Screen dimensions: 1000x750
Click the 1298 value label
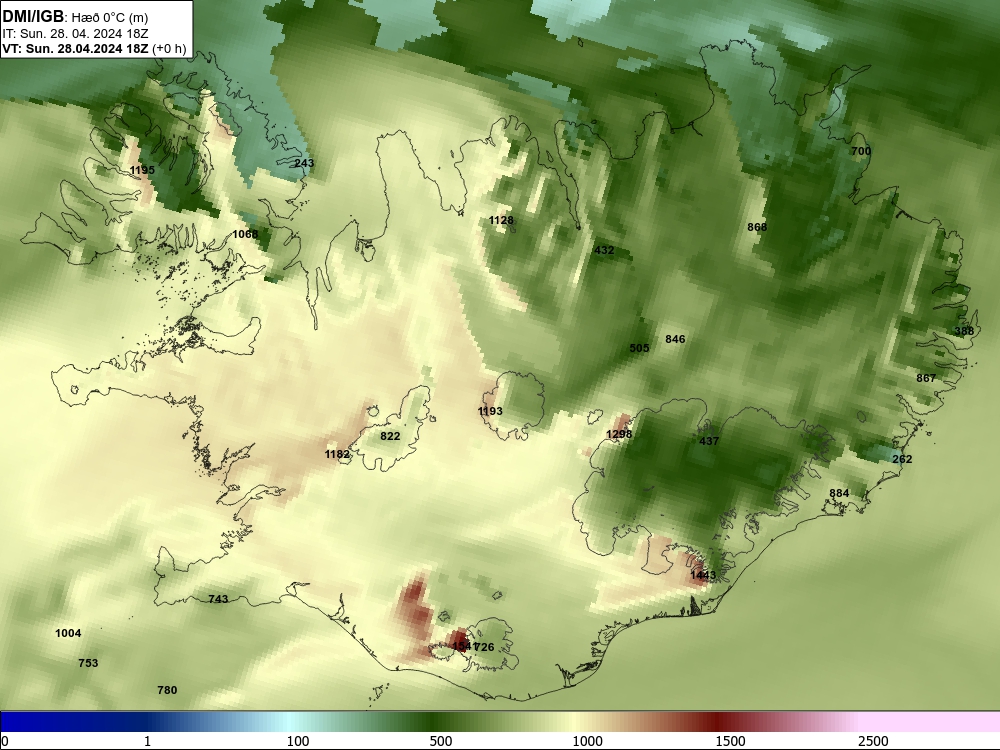(x=619, y=434)
